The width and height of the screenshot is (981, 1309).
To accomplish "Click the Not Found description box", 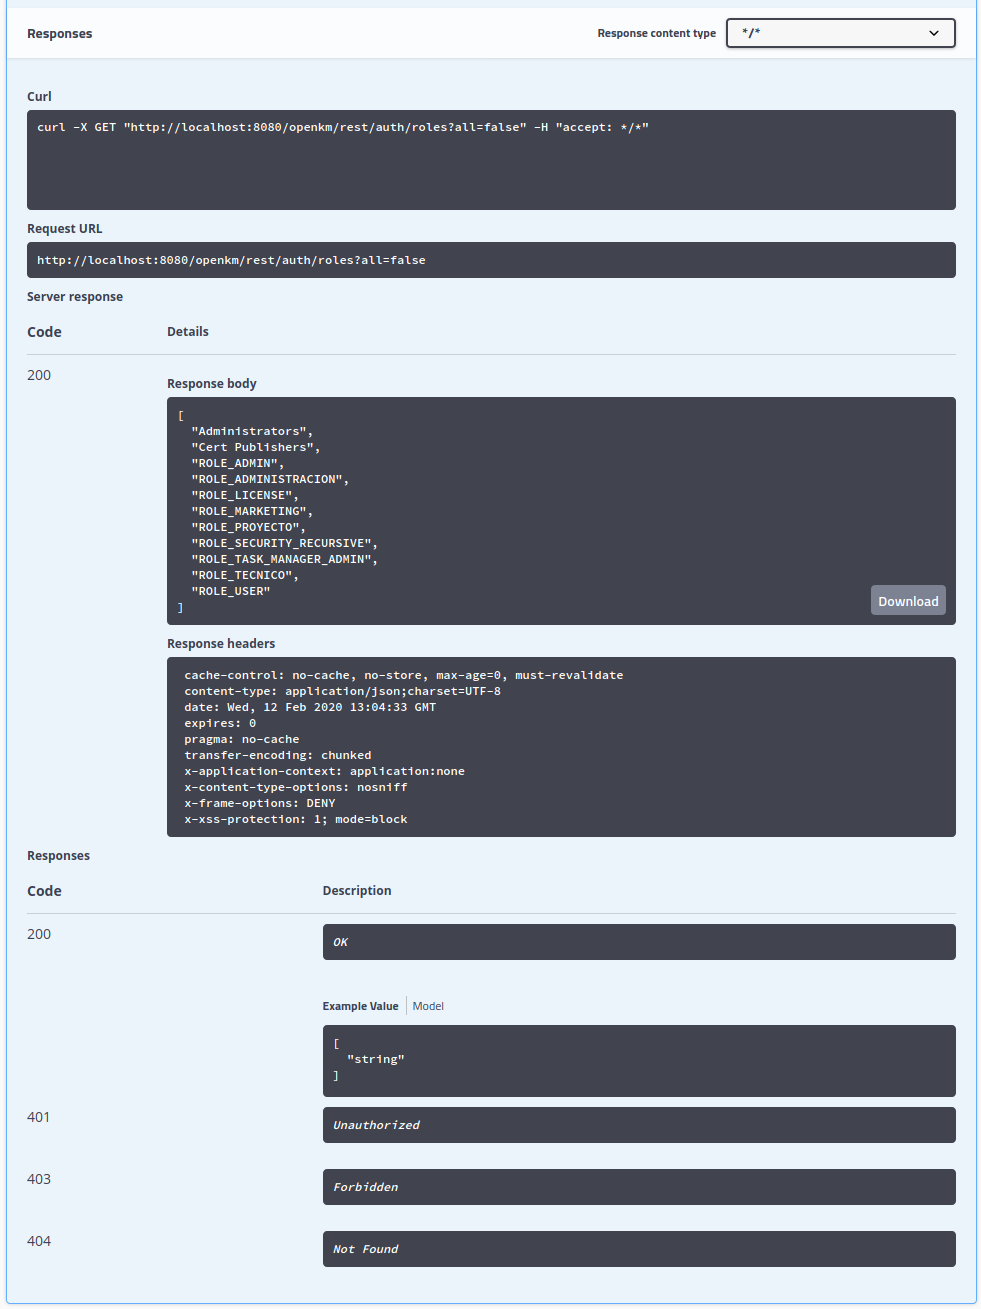I will 638,1249.
